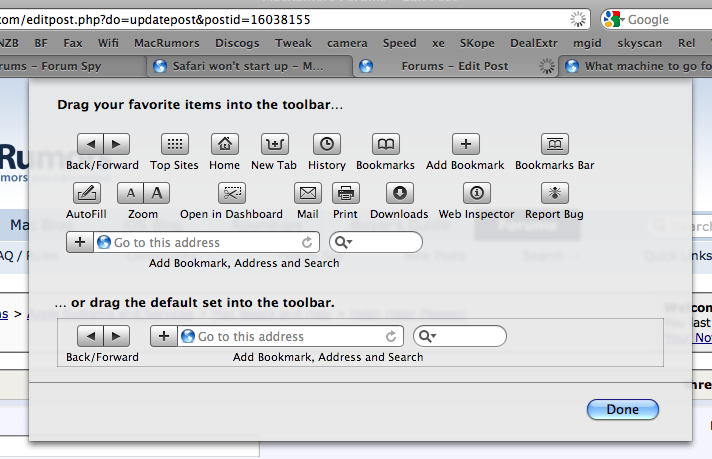Select the History clock icon
Screen dimensions: 712x459
pyautogui.click(x=327, y=144)
